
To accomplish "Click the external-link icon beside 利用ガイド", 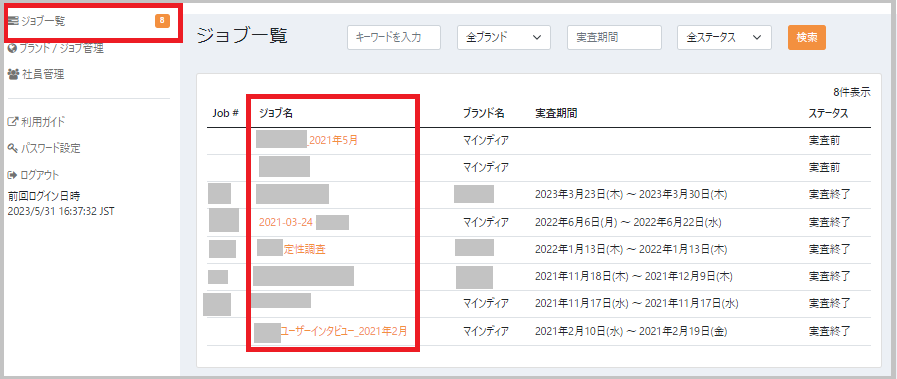I will click(x=13, y=122).
